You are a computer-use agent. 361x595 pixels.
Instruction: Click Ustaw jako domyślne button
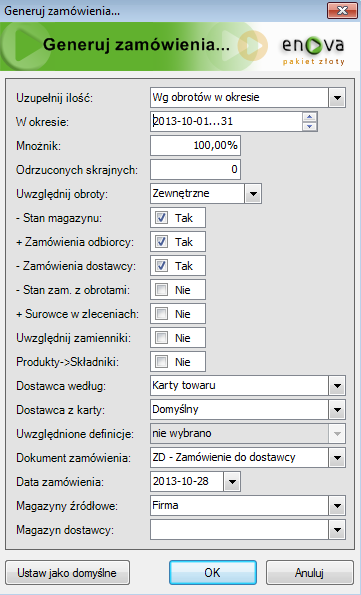pyautogui.click(x=67, y=573)
